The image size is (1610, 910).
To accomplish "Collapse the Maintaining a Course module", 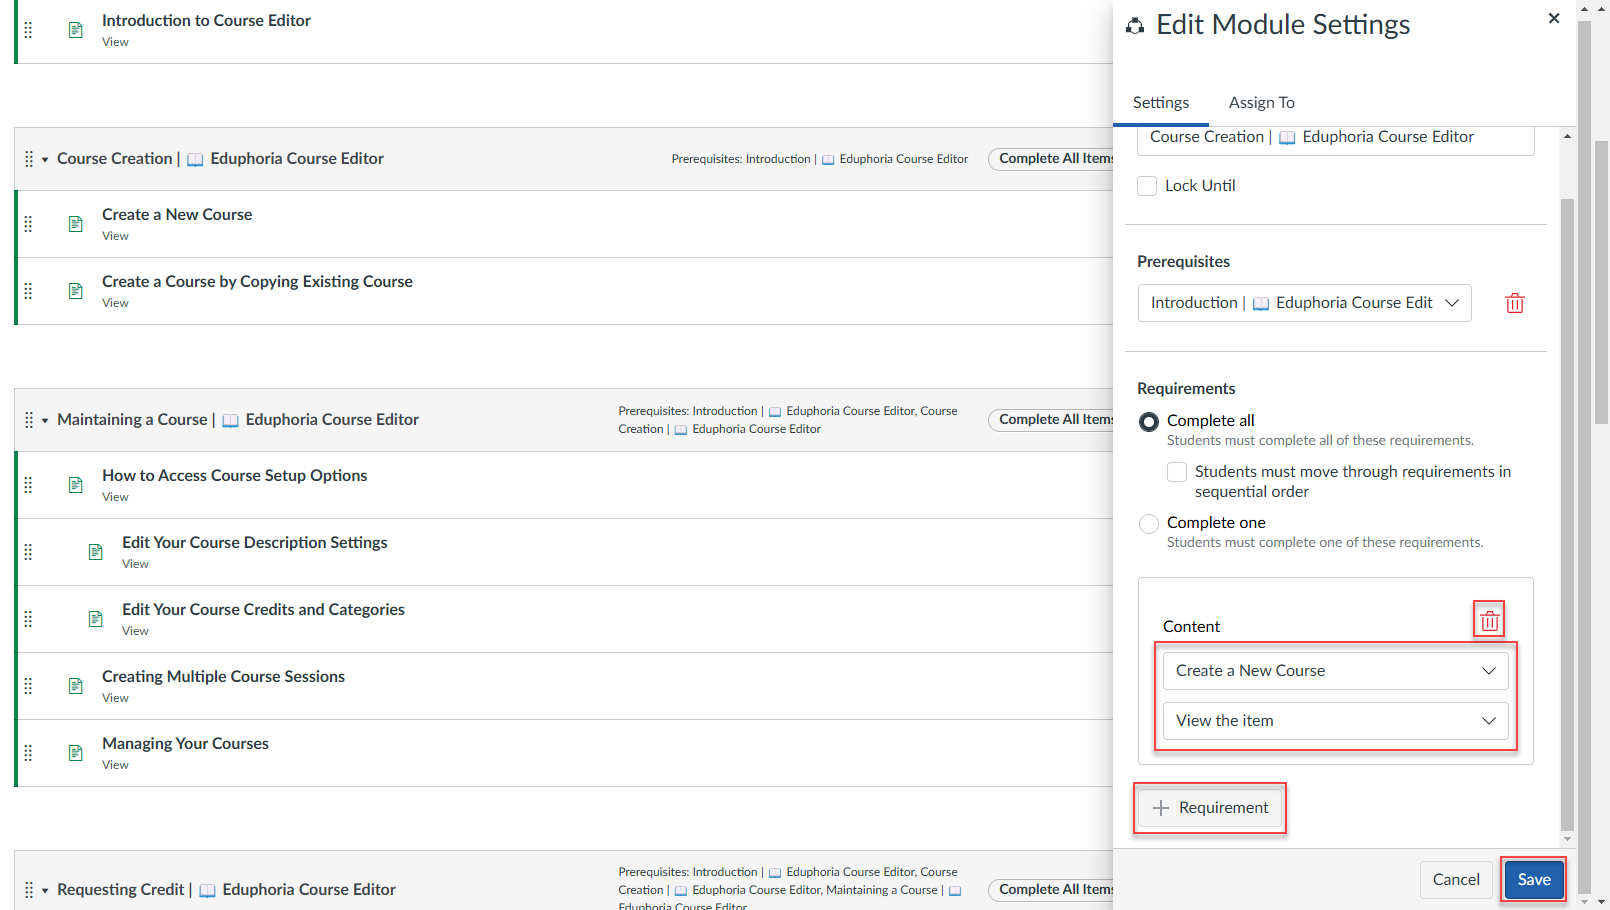I will tap(45, 421).
